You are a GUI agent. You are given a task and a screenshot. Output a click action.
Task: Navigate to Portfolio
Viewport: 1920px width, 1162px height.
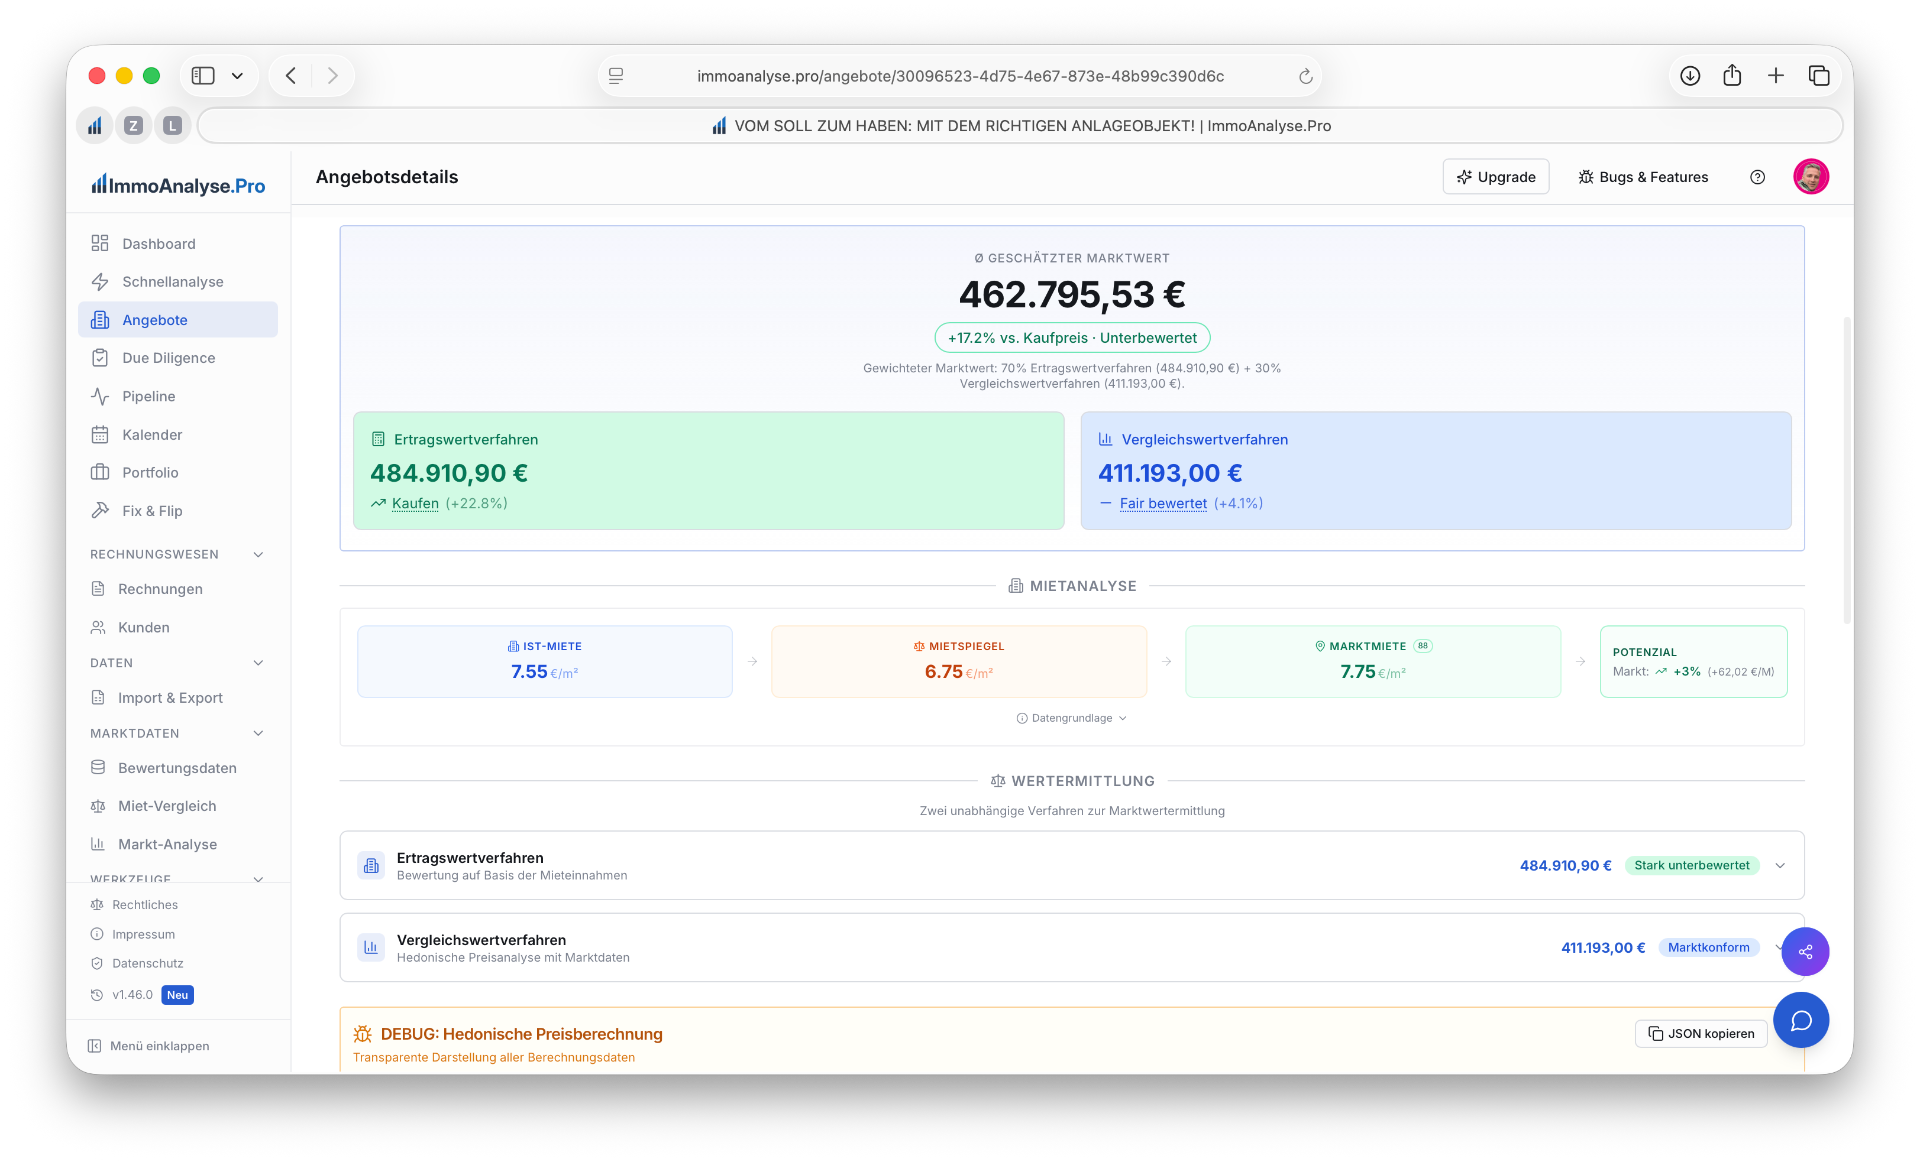click(x=178, y=473)
